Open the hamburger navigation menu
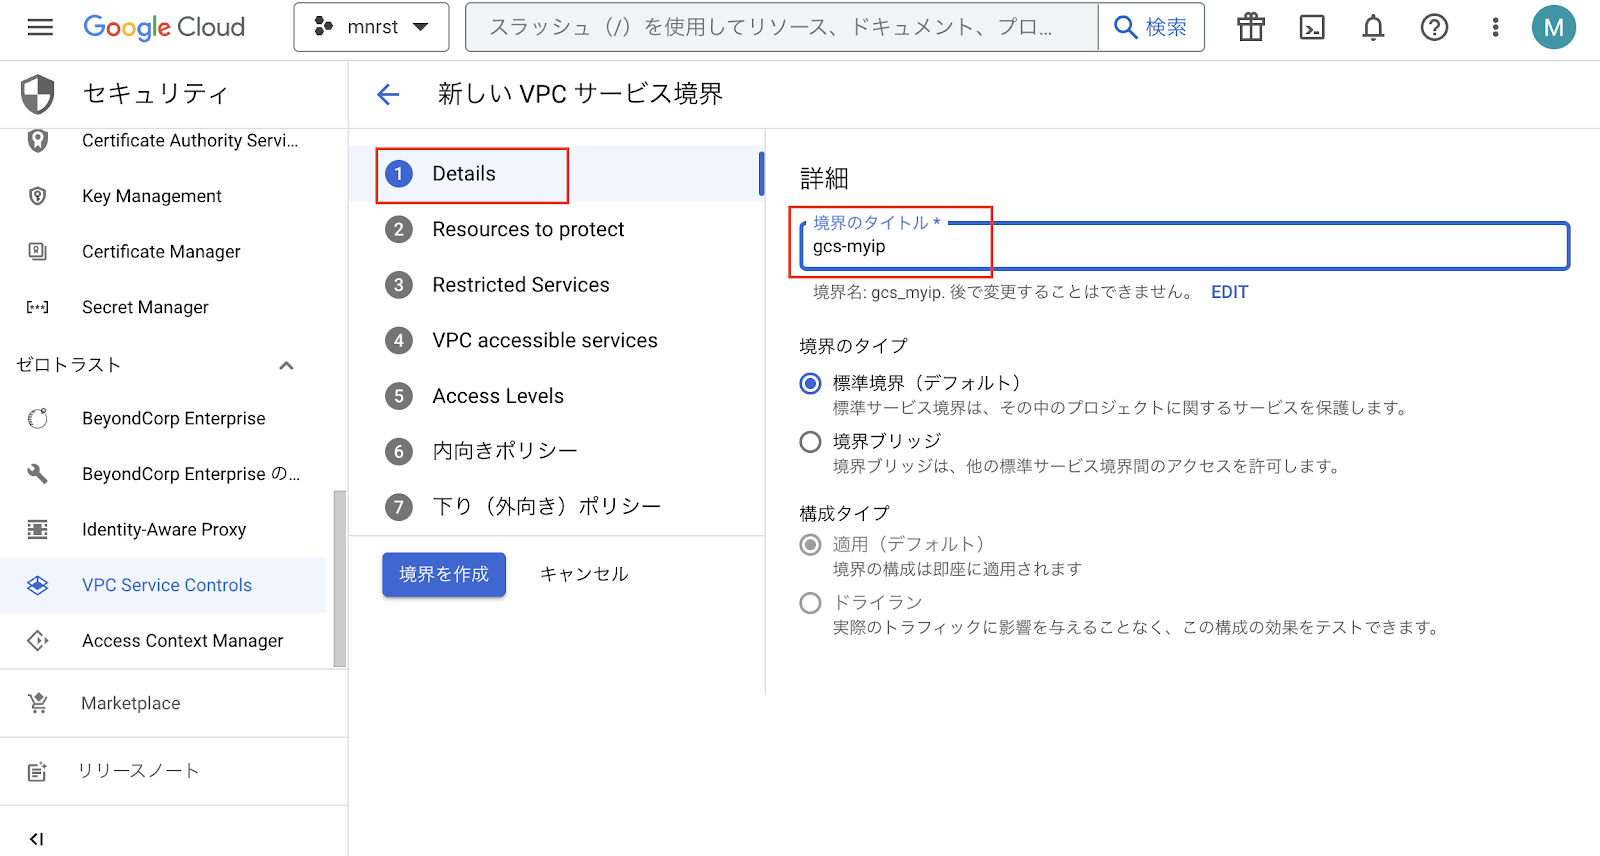1600x856 pixels. (x=40, y=27)
